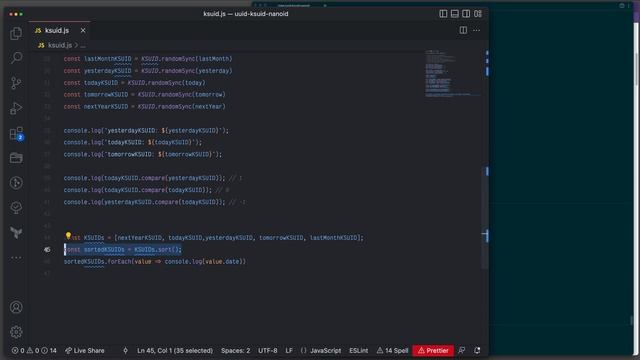Open the Search view in activity bar
The height and width of the screenshot is (360, 640).
click(x=16, y=58)
